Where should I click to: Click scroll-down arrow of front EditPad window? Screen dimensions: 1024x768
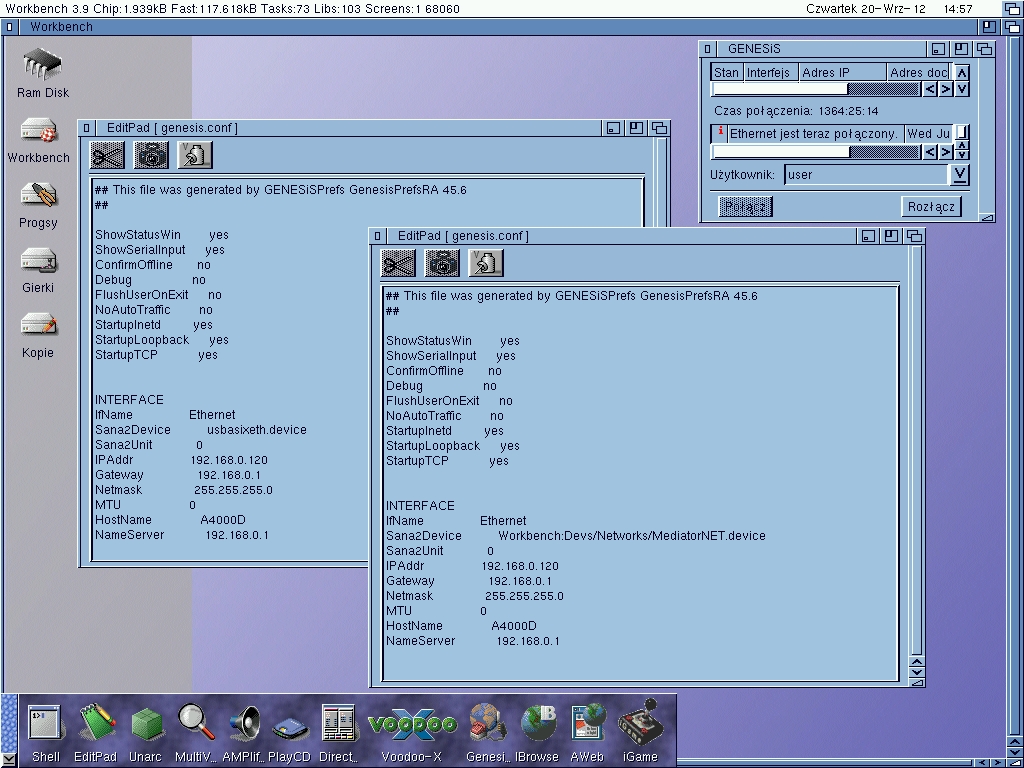click(x=917, y=673)
